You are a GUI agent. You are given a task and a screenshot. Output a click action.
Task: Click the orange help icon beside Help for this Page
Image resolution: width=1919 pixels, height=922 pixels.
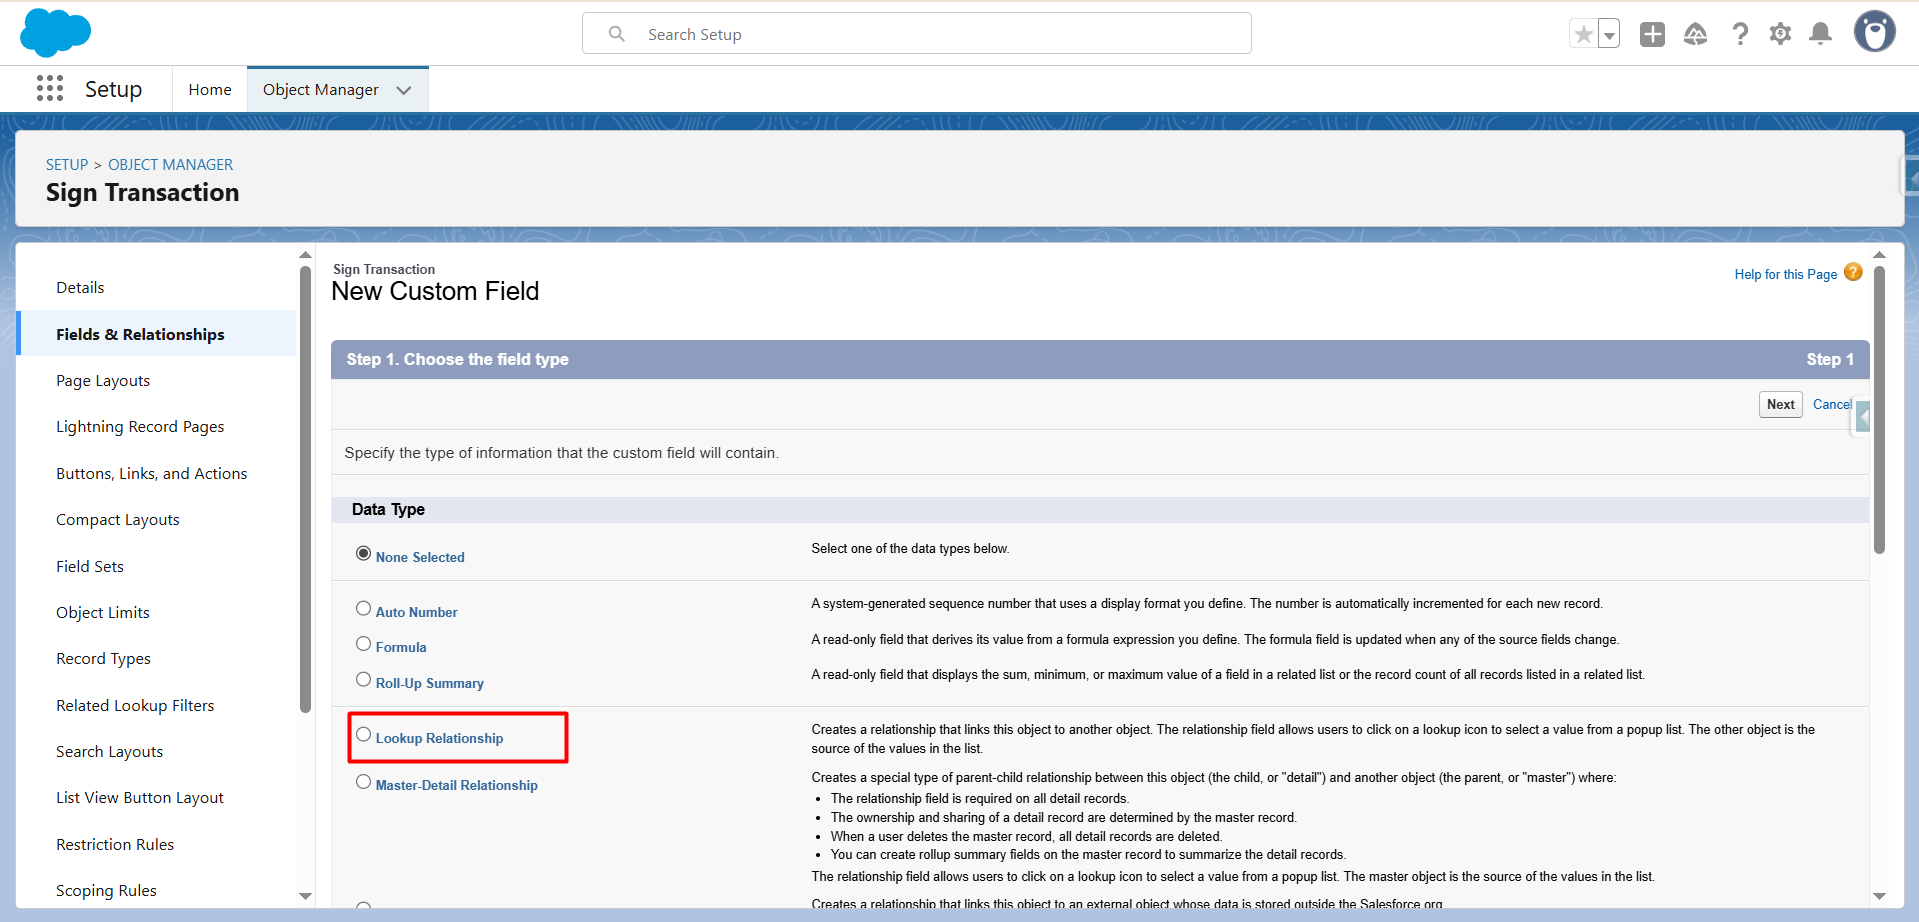point(1853,272)
